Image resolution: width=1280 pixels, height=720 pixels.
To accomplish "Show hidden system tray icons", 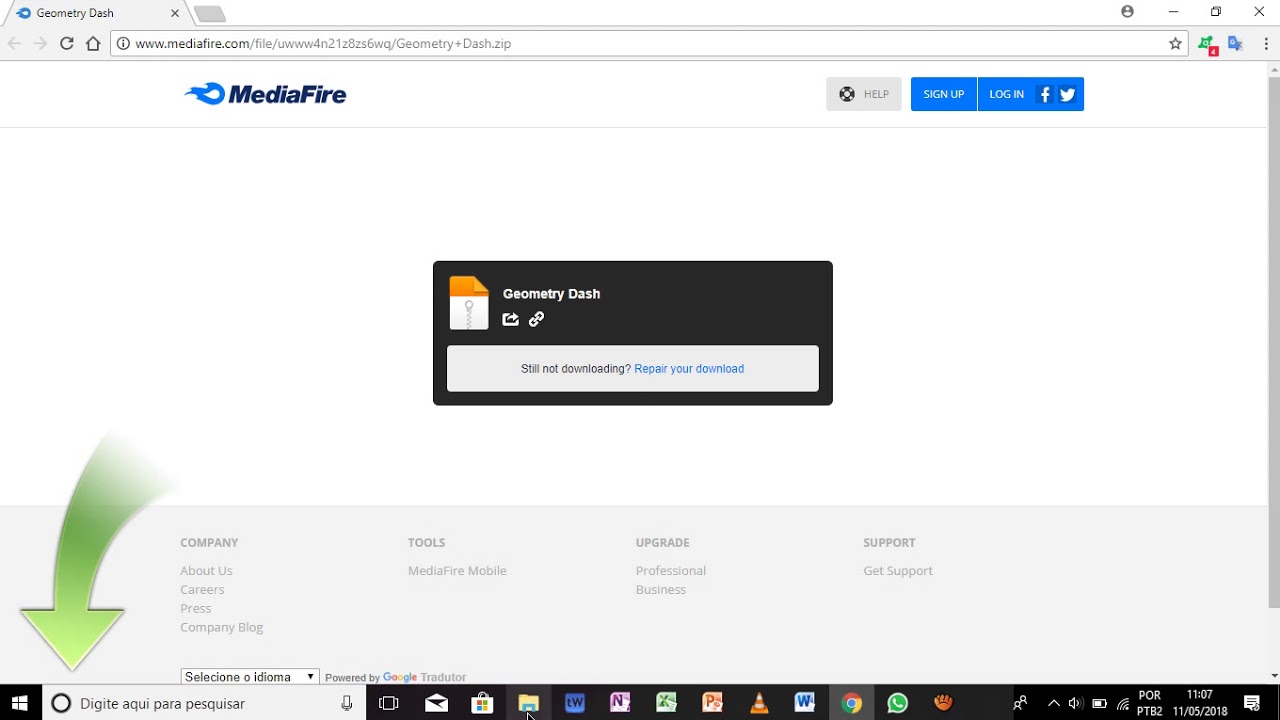I will (1053, 703).
